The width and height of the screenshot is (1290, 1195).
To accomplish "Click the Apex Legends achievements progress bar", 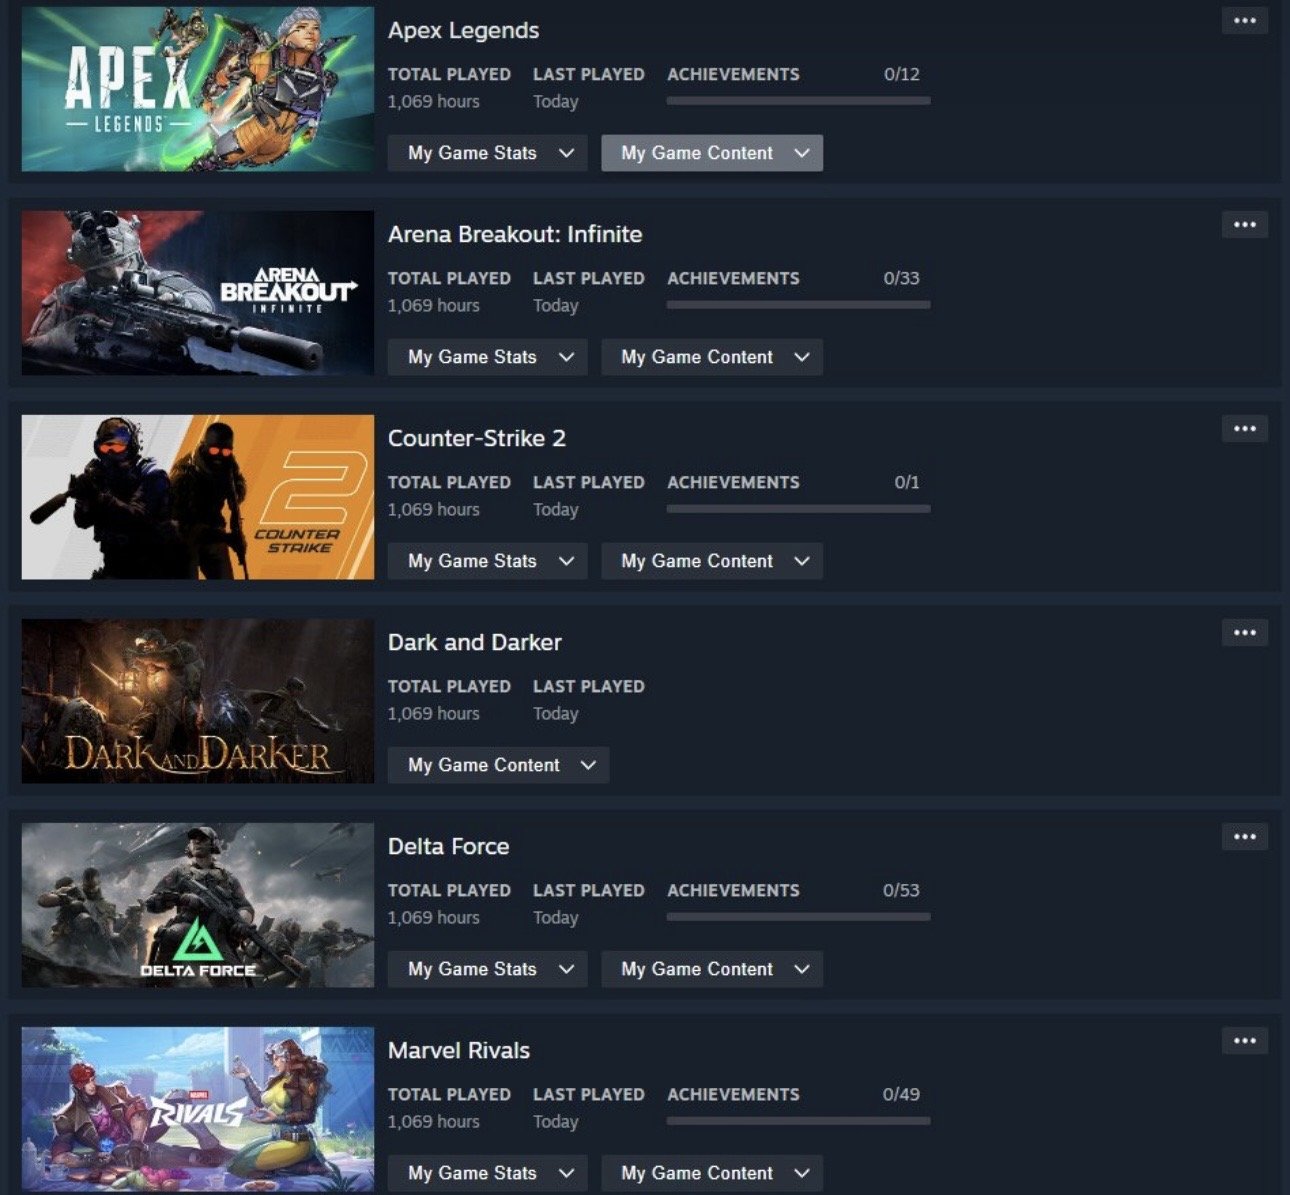I will tap(799, 101).
